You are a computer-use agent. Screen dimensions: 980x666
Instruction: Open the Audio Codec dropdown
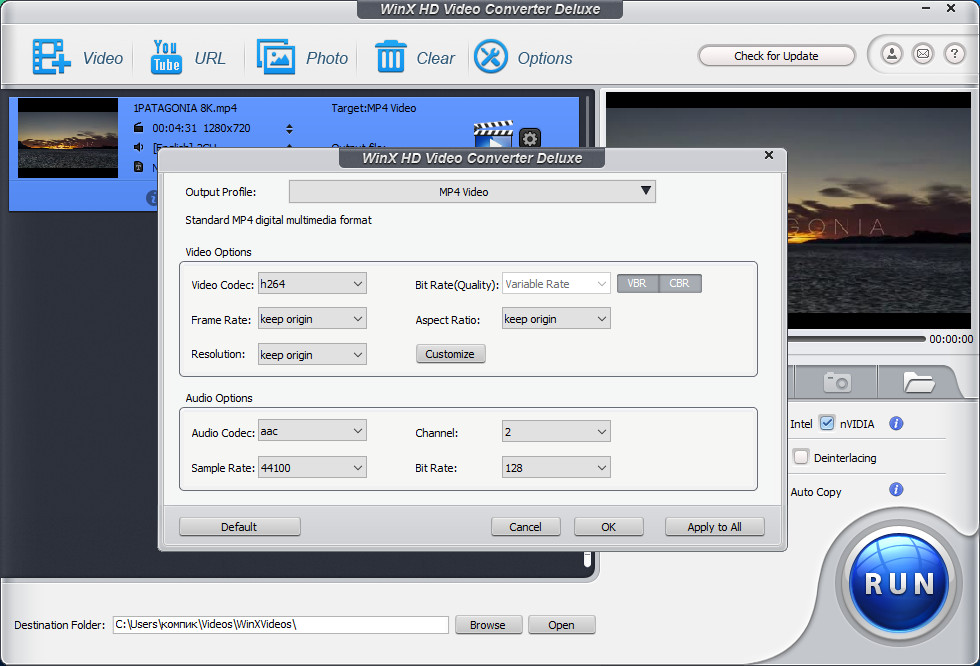(x=312, y=431)
